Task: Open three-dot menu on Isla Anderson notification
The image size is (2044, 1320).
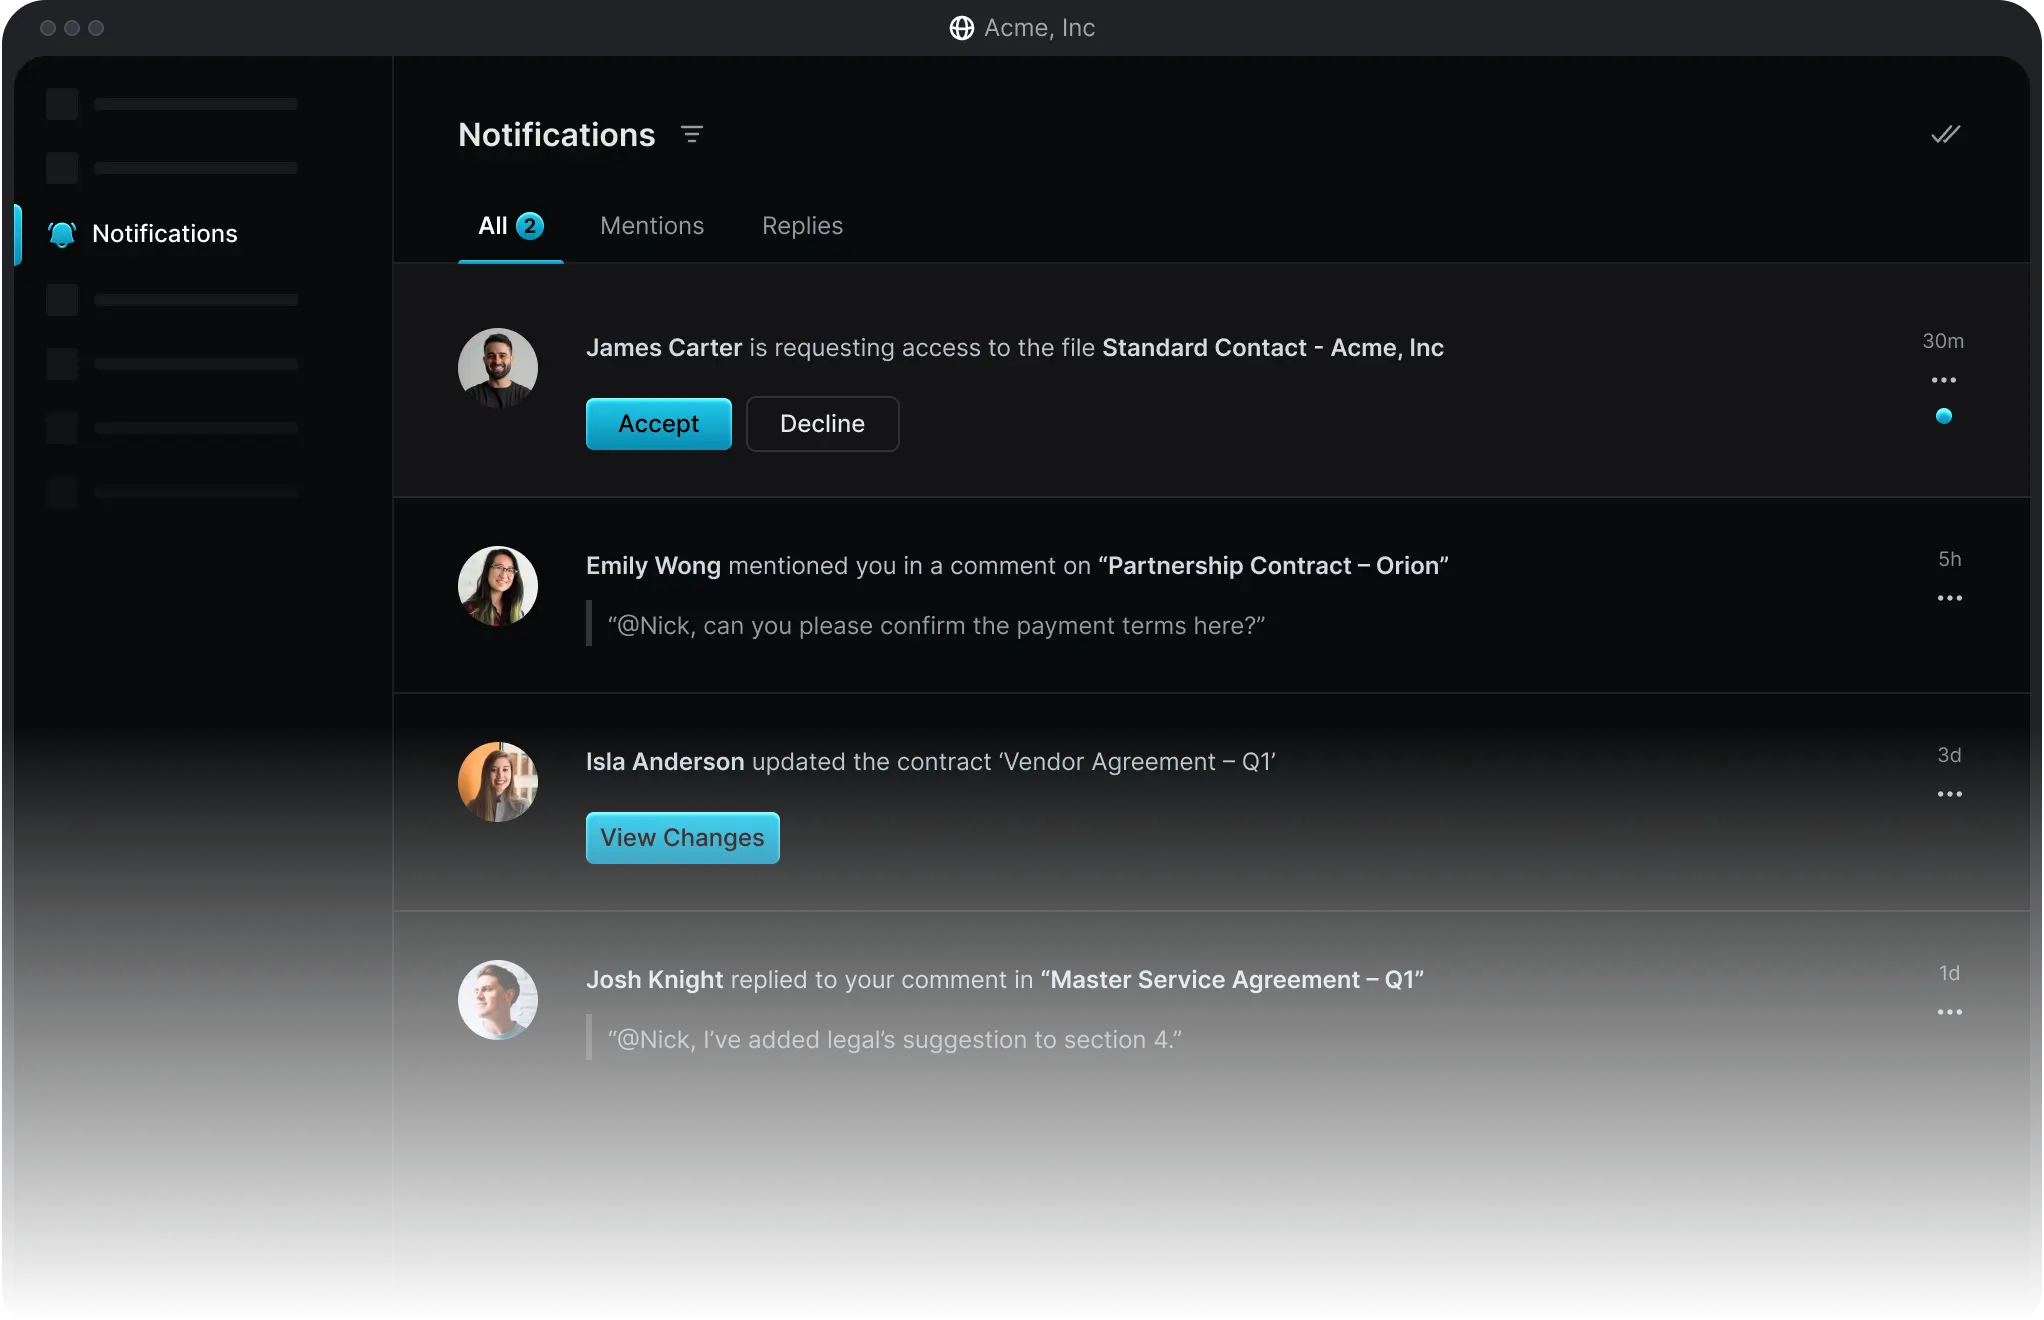Action: click(1949, 794)
